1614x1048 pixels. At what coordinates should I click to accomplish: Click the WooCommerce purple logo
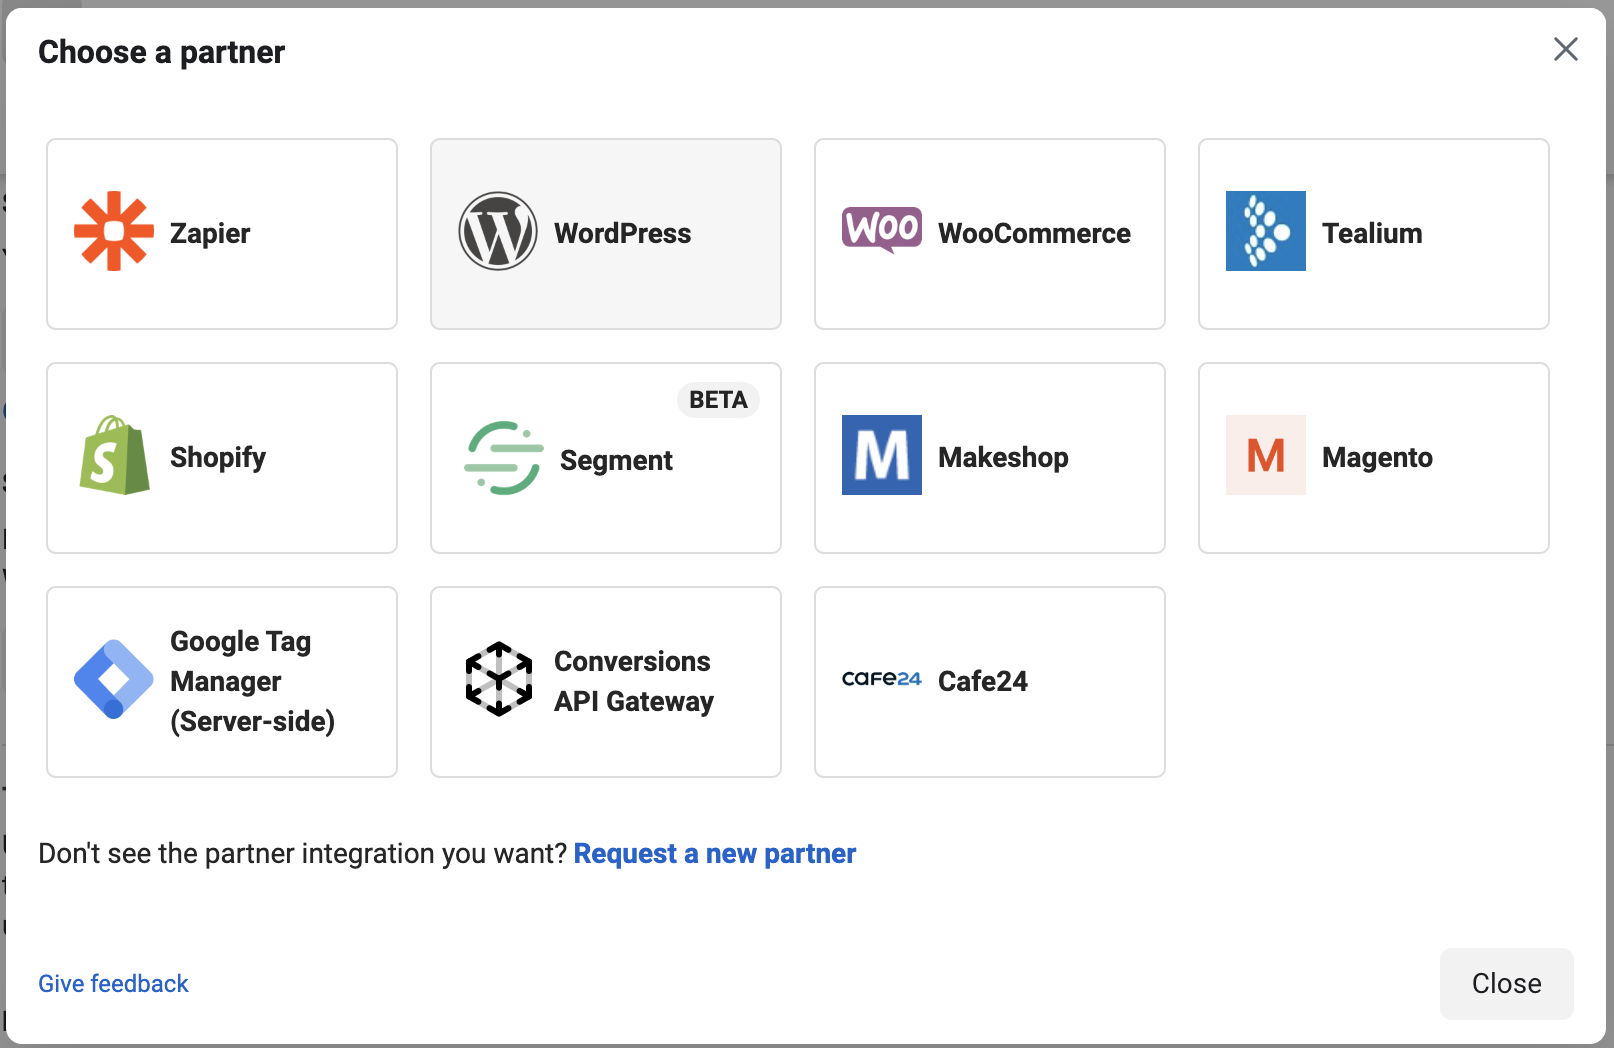(882, 230)
